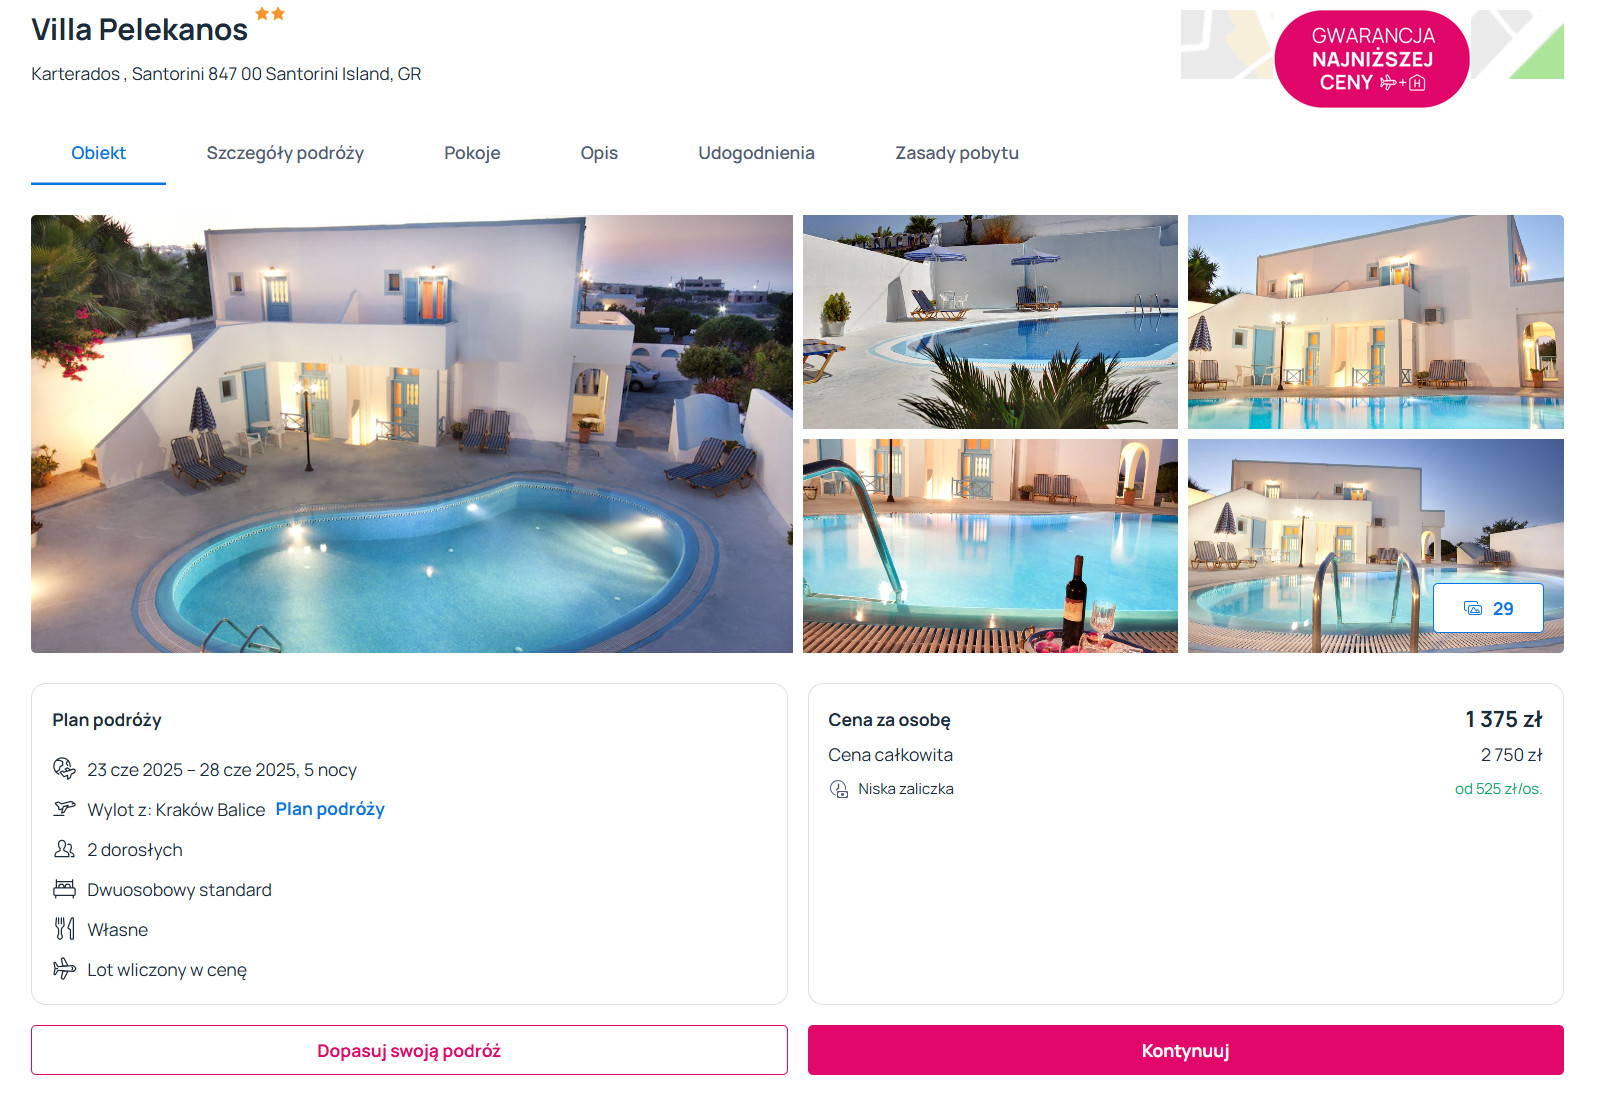Click the Kontynuuj button
The image size is (1599, 1099).
point(1185,1050)
